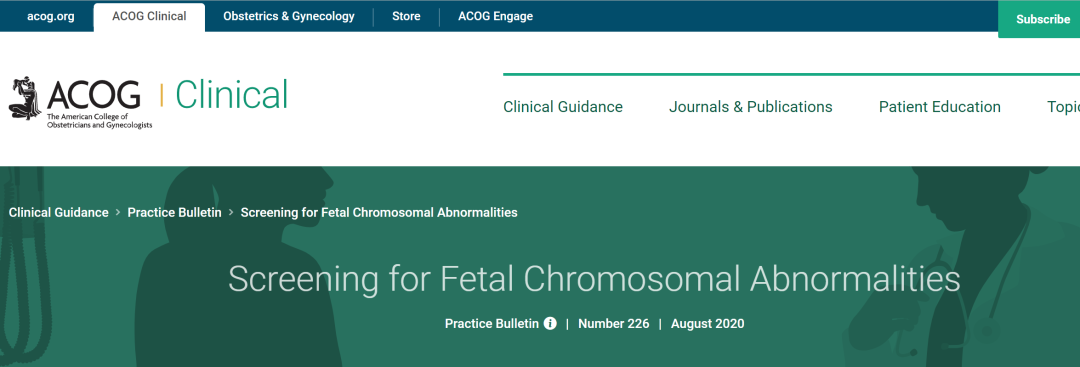Image resolution: width=1080 pixels, height=367 pixels.
Task: Go to the Store link
Action: pyautogui.click(x=406, y=17)
